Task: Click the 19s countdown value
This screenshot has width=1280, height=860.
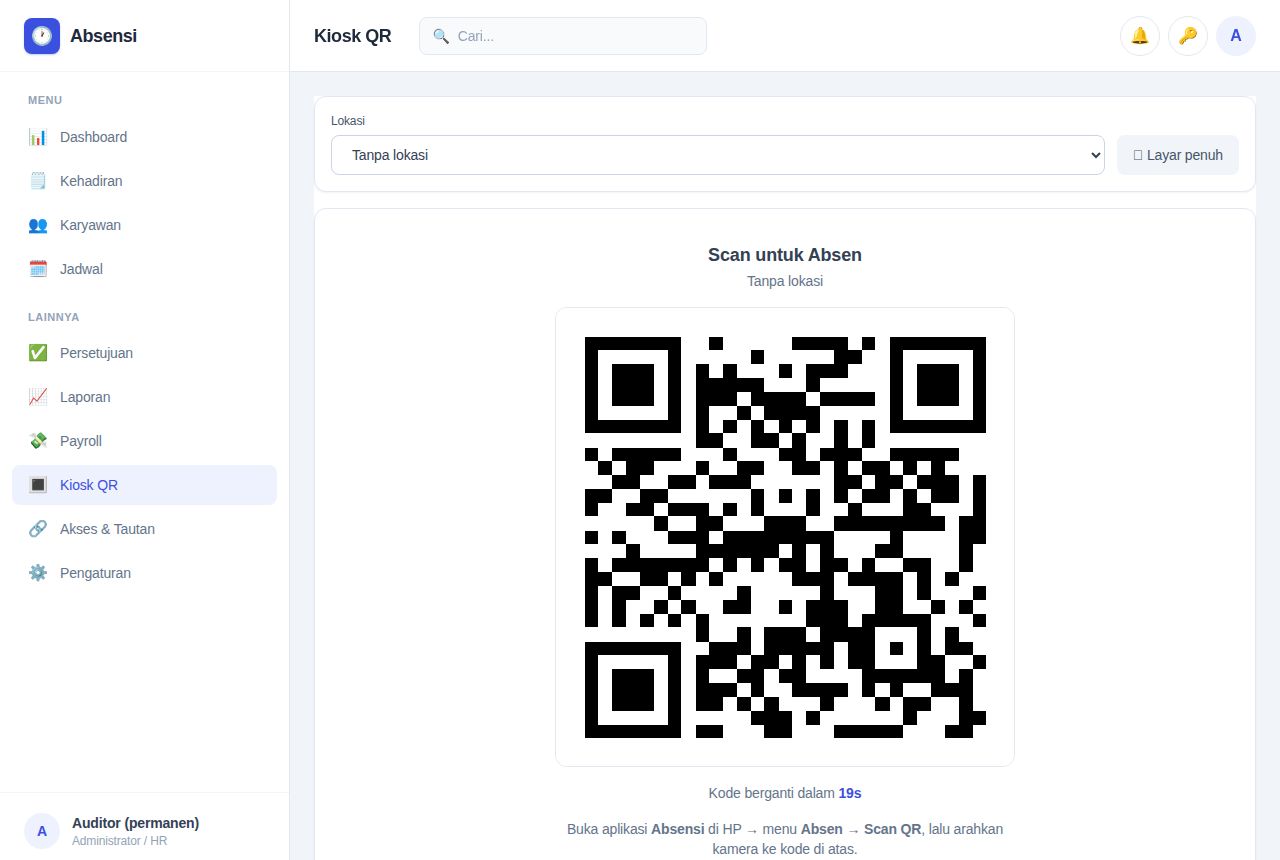Action: click(850, 793)
